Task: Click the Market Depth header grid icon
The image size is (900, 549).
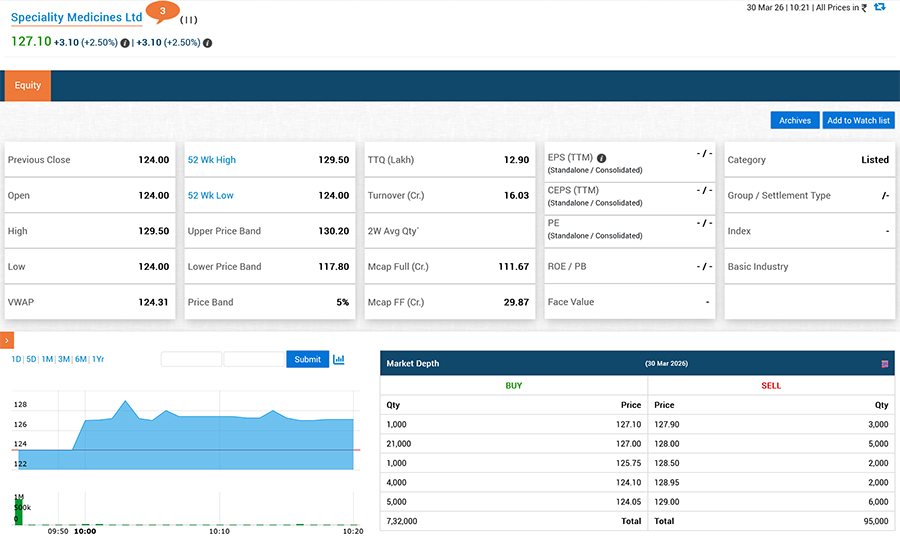Action: coord(885,364)
